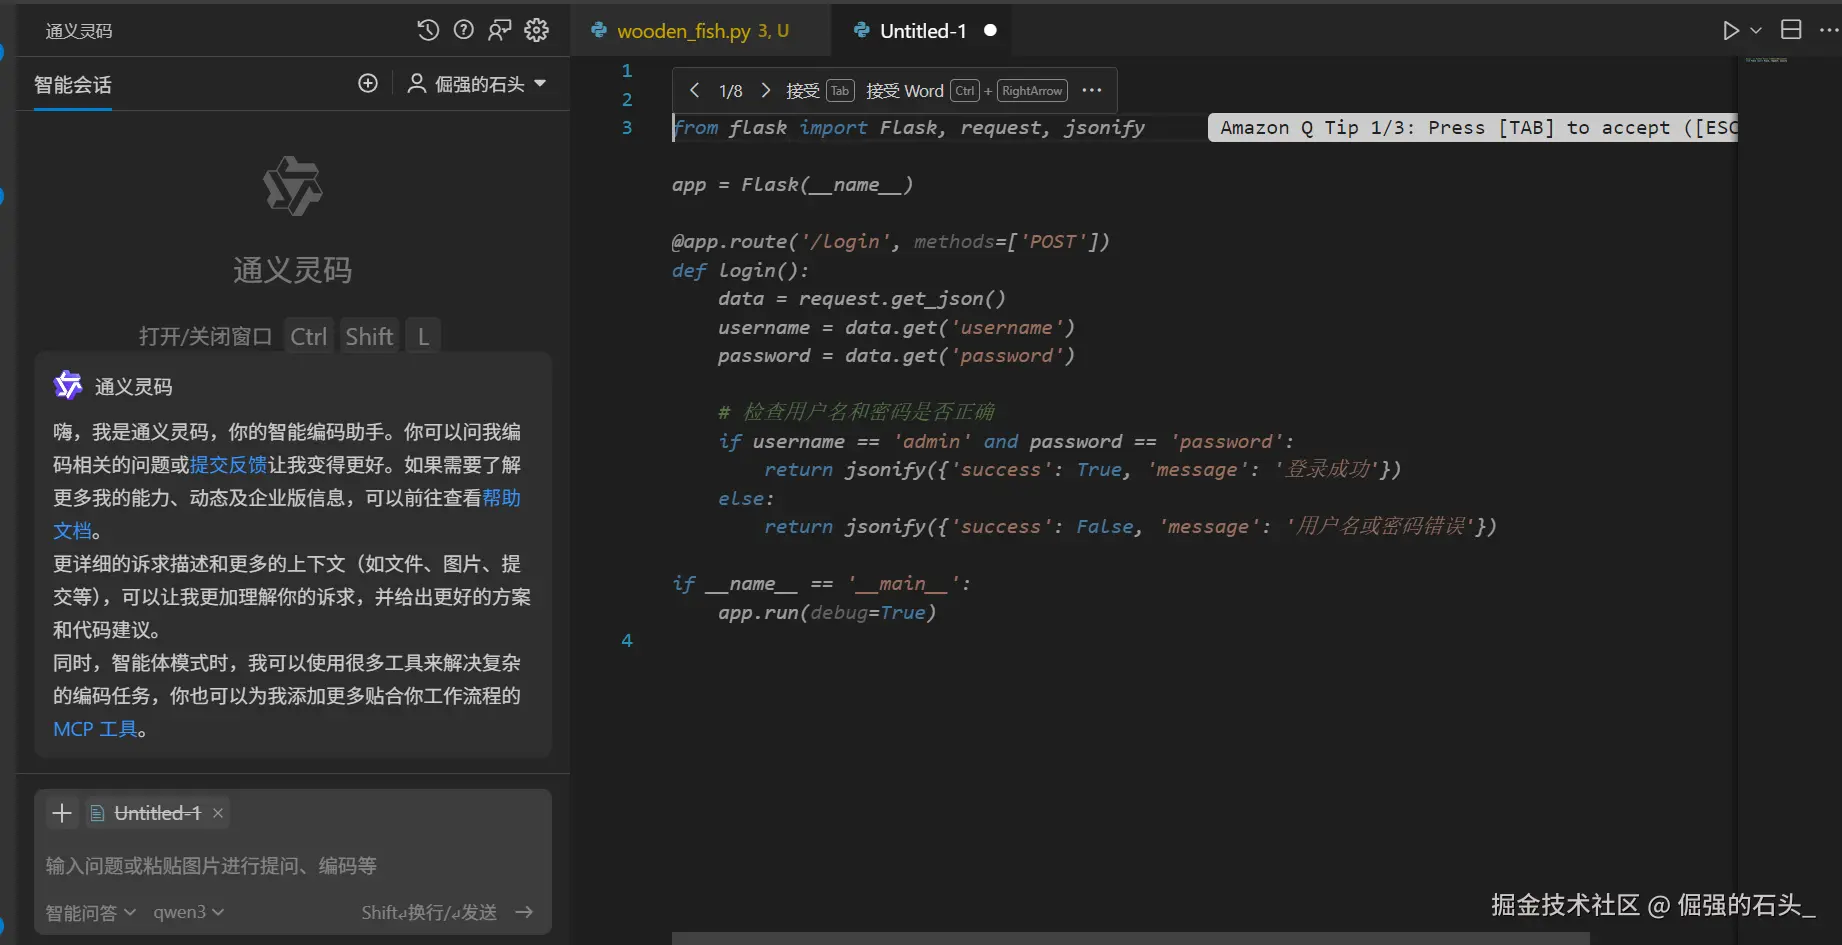The height and width of the screenshot is (945, 1842).
Task: Split the editor with the layout icon
Action: tap(1791, 30)
